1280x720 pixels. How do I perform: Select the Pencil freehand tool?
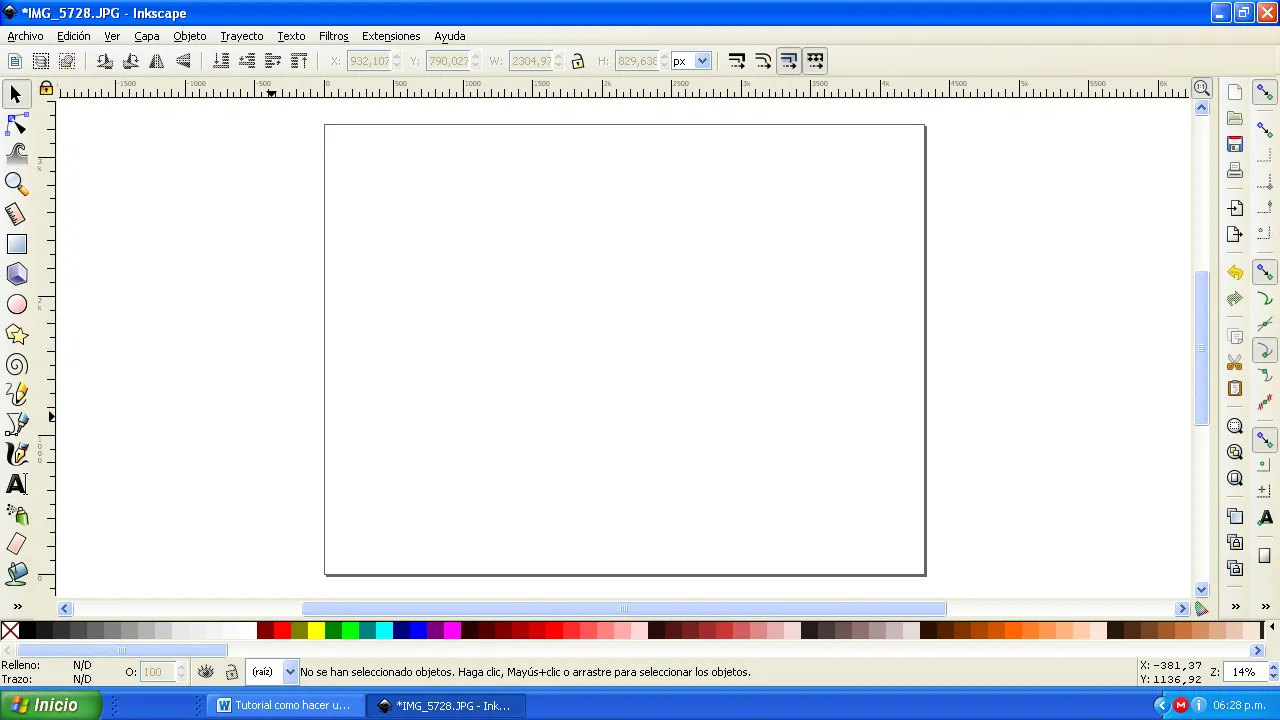(16, 394)
